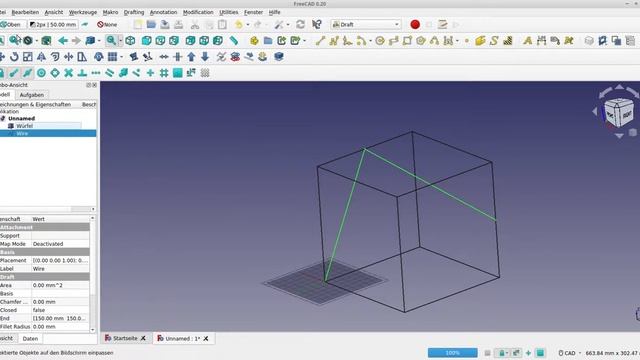
Task: Click the Upgrade up-arrow tool
Action: [191, 57]
